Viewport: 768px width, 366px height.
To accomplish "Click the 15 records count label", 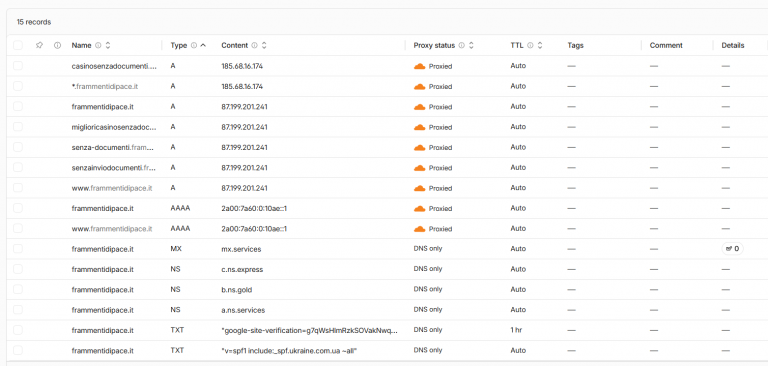I will (34, 22).
